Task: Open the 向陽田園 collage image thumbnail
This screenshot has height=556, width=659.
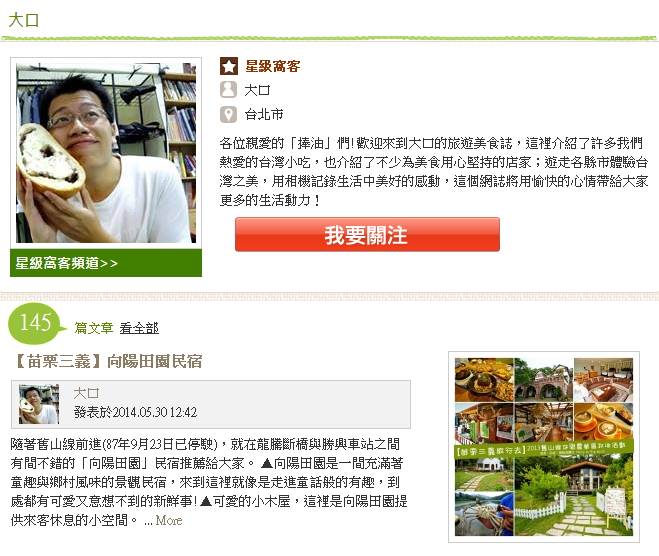Action: click(x=544, y=447)
